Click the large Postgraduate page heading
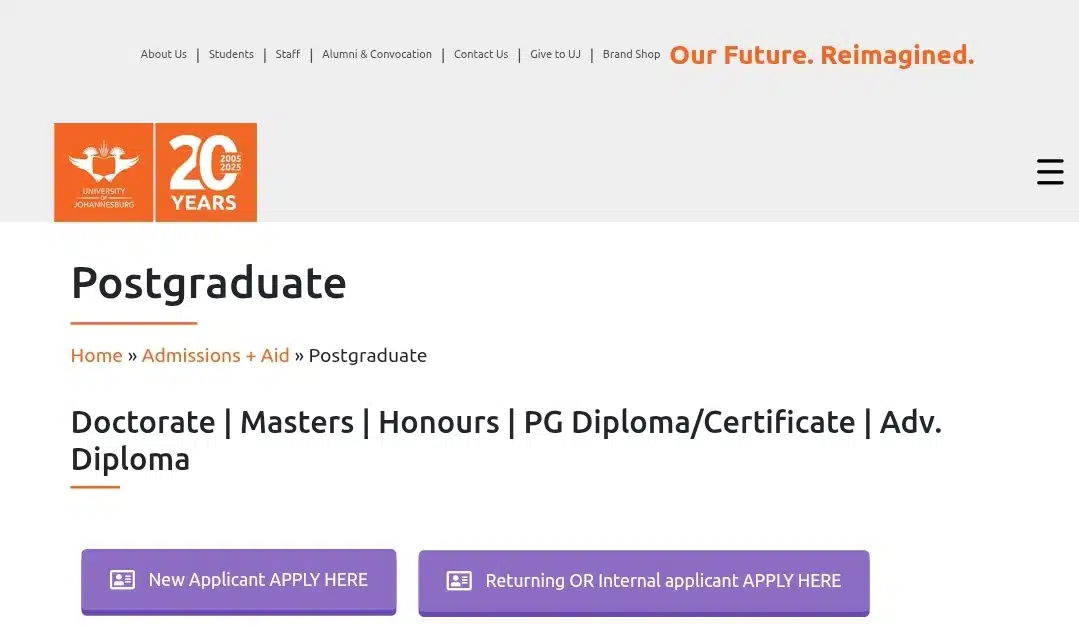This screenshot has width=1079, height=625. pos(209,283)
